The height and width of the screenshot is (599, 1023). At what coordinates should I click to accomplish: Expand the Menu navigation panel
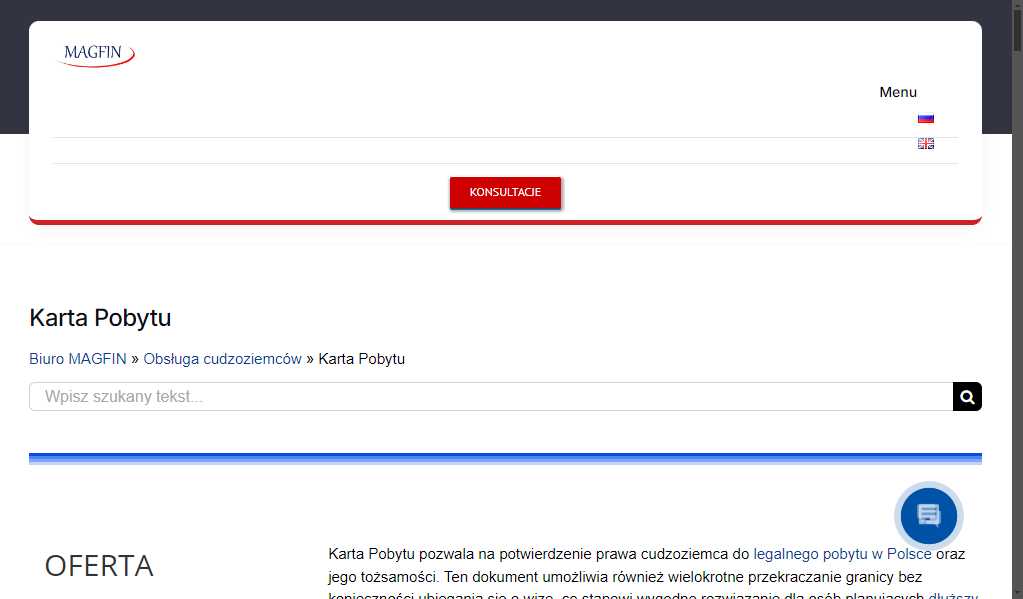click(x=897, y=92)
